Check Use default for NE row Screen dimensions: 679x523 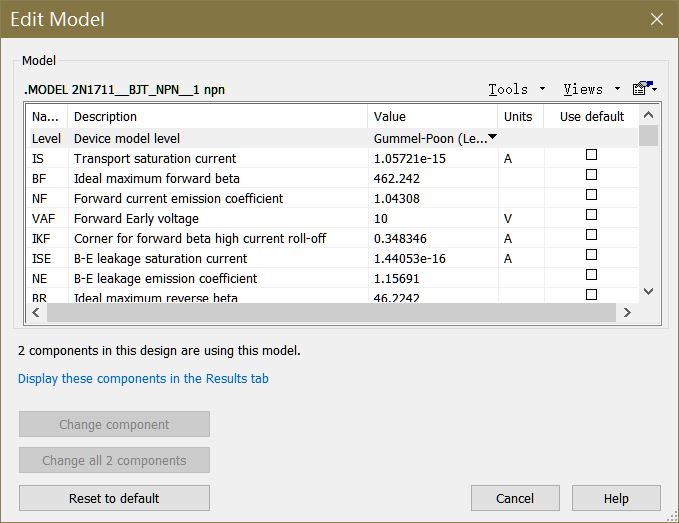591,274
